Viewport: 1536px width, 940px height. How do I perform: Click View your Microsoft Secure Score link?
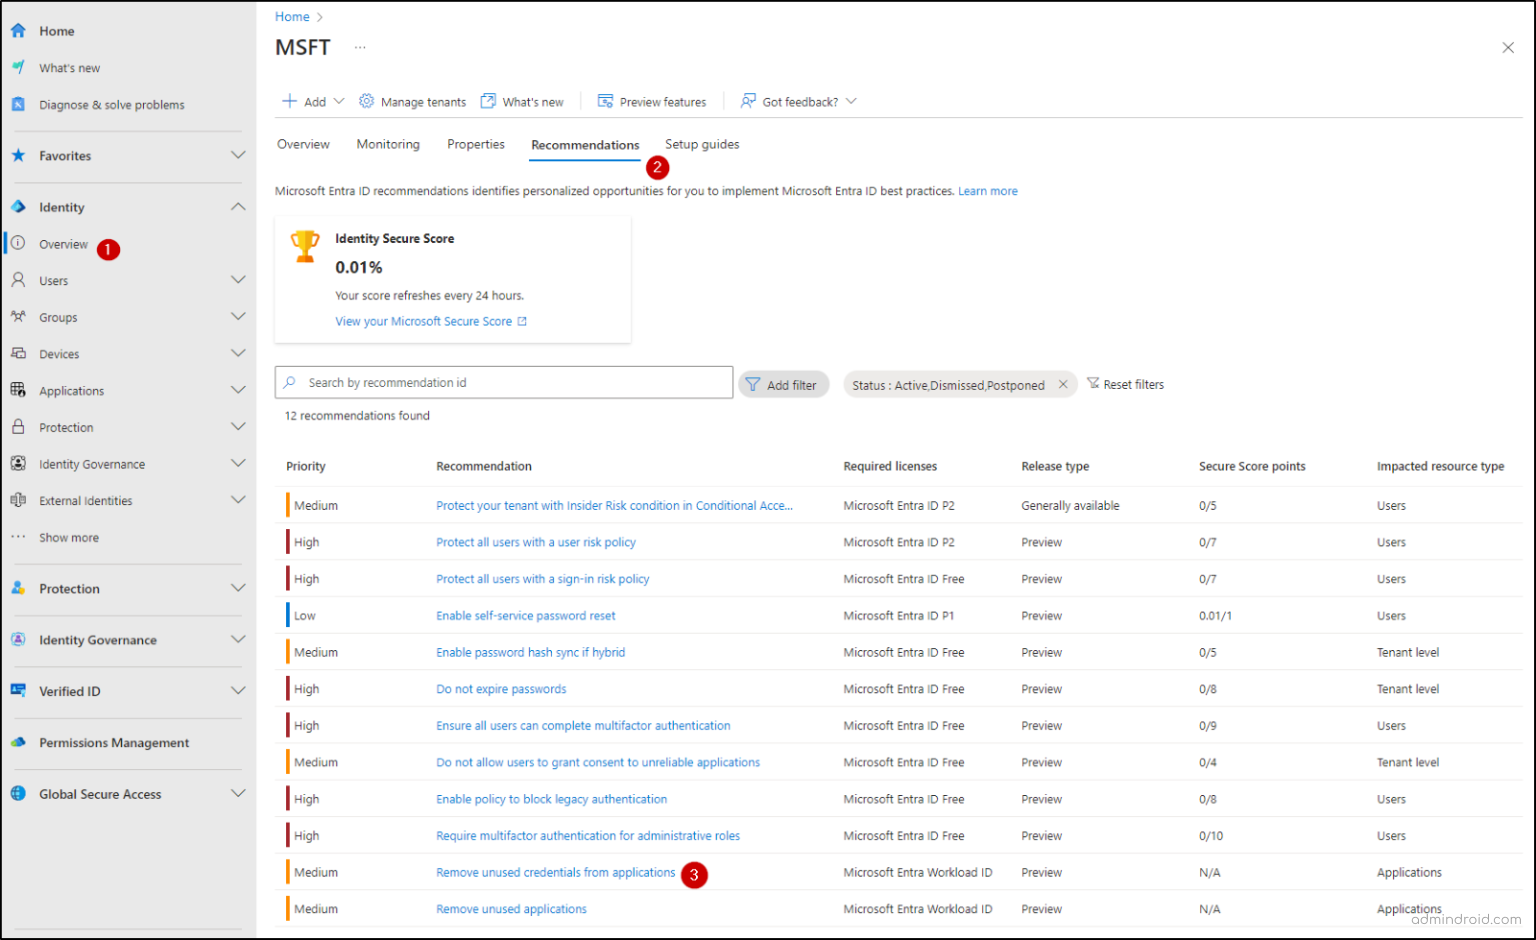tap(424, 321)
